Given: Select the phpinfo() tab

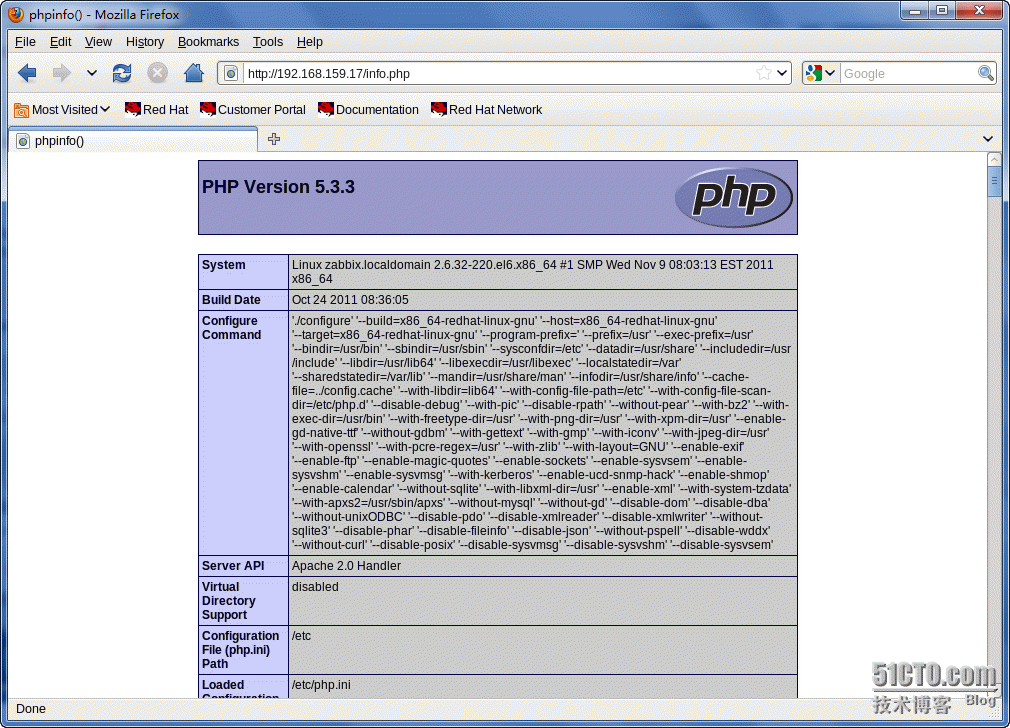Looking at the screenshot, I should coord(133,140).
